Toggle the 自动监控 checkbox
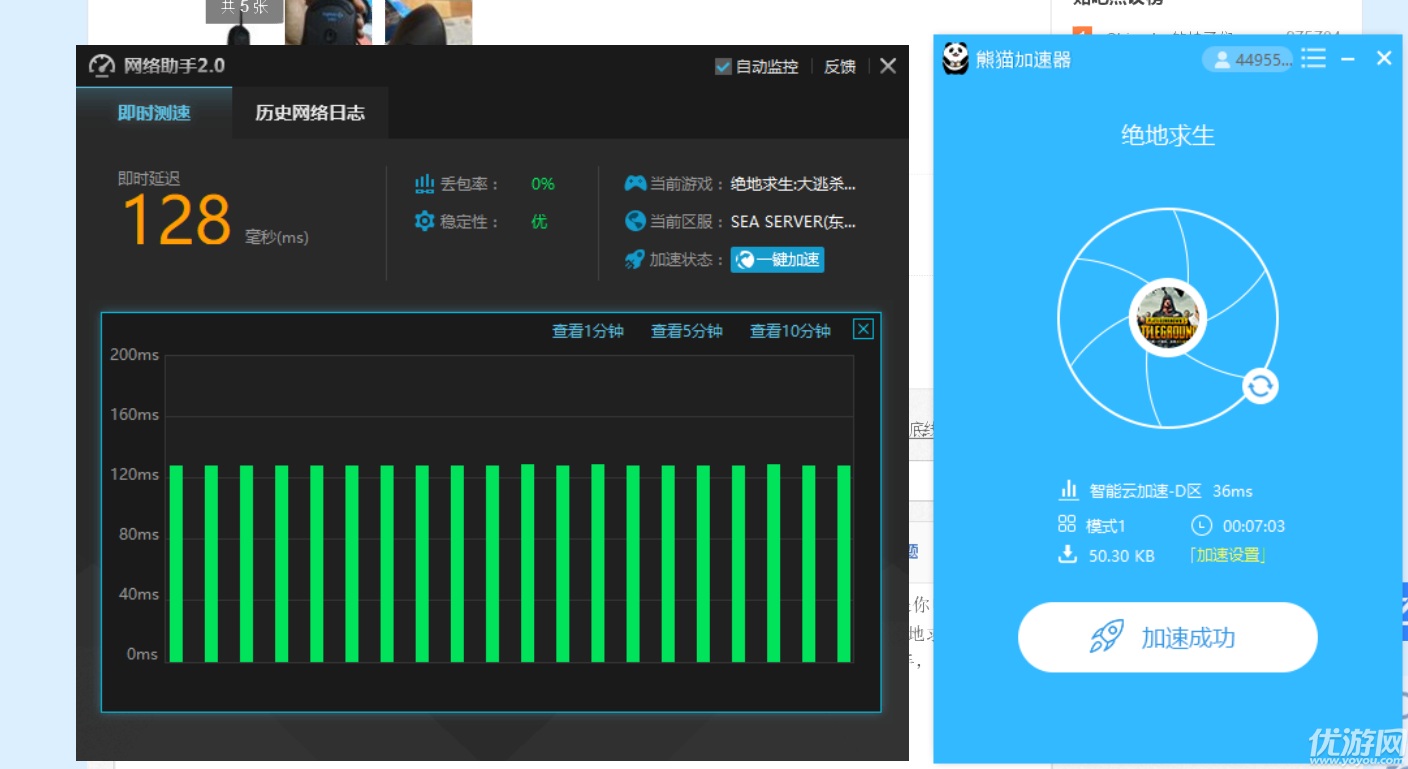The height and width of the screenshot is (769, 1408). pyautogui.click(x=723, y=67)
